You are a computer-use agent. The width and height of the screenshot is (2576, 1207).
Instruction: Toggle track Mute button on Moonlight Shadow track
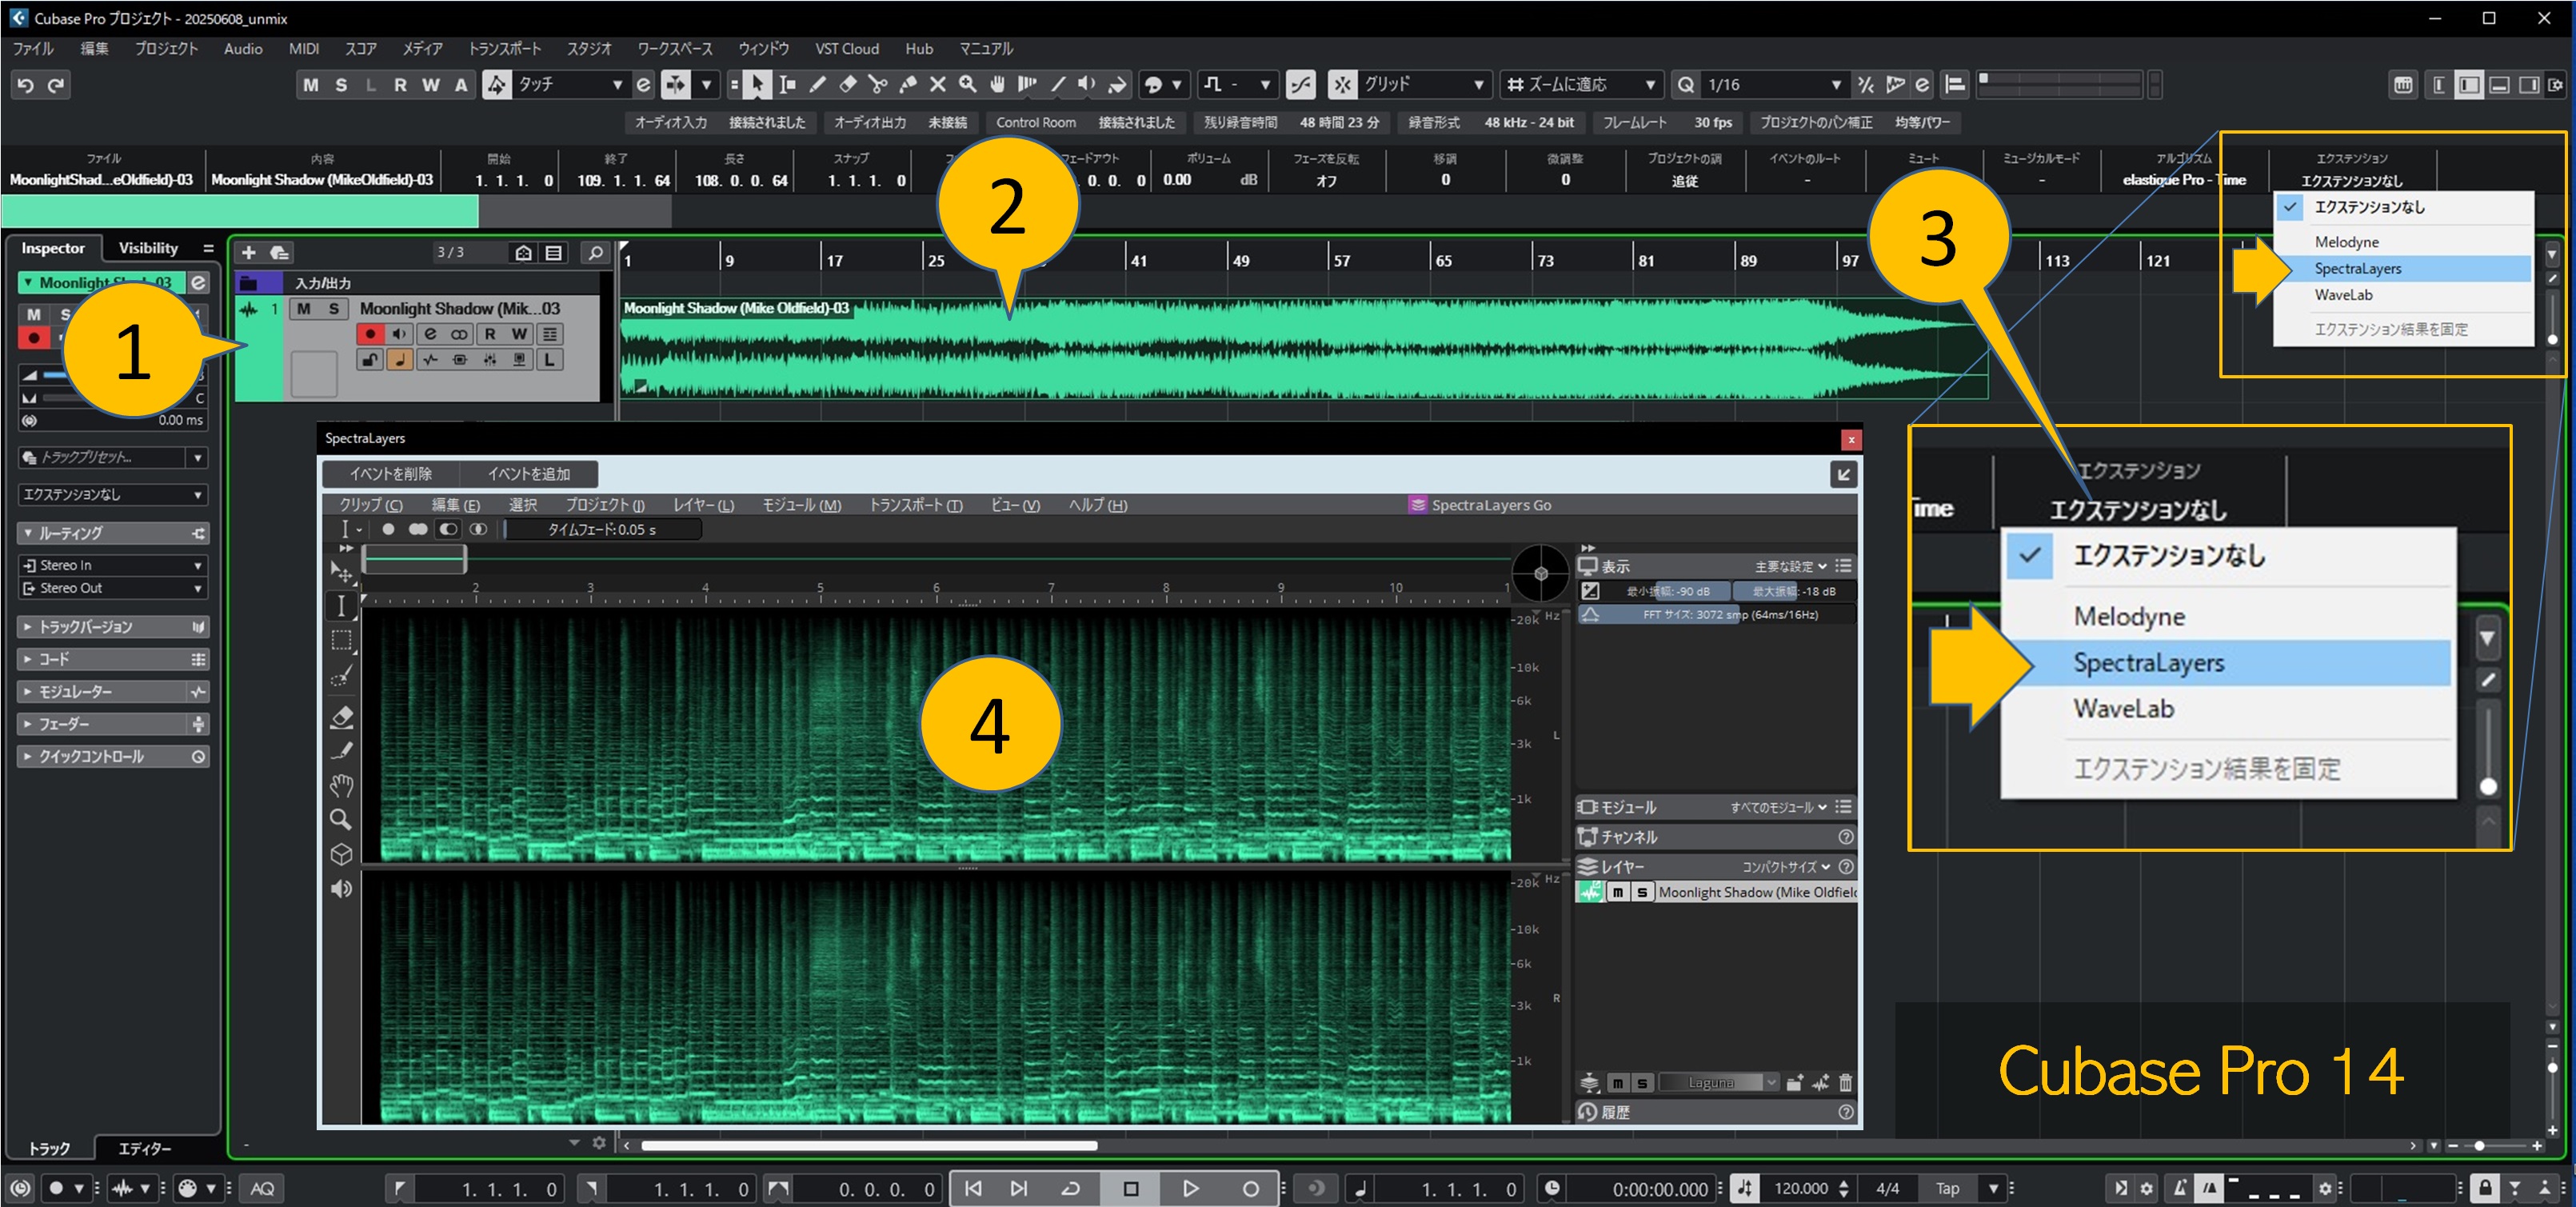click(304, 309)
